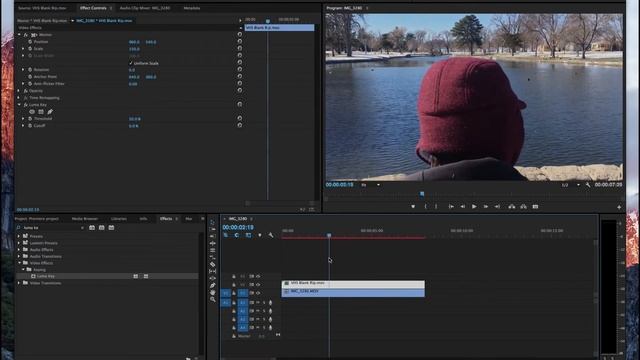Screen dimensions: 640x360
Task: Click the timeline playhead handle
Action: (329, 235)
